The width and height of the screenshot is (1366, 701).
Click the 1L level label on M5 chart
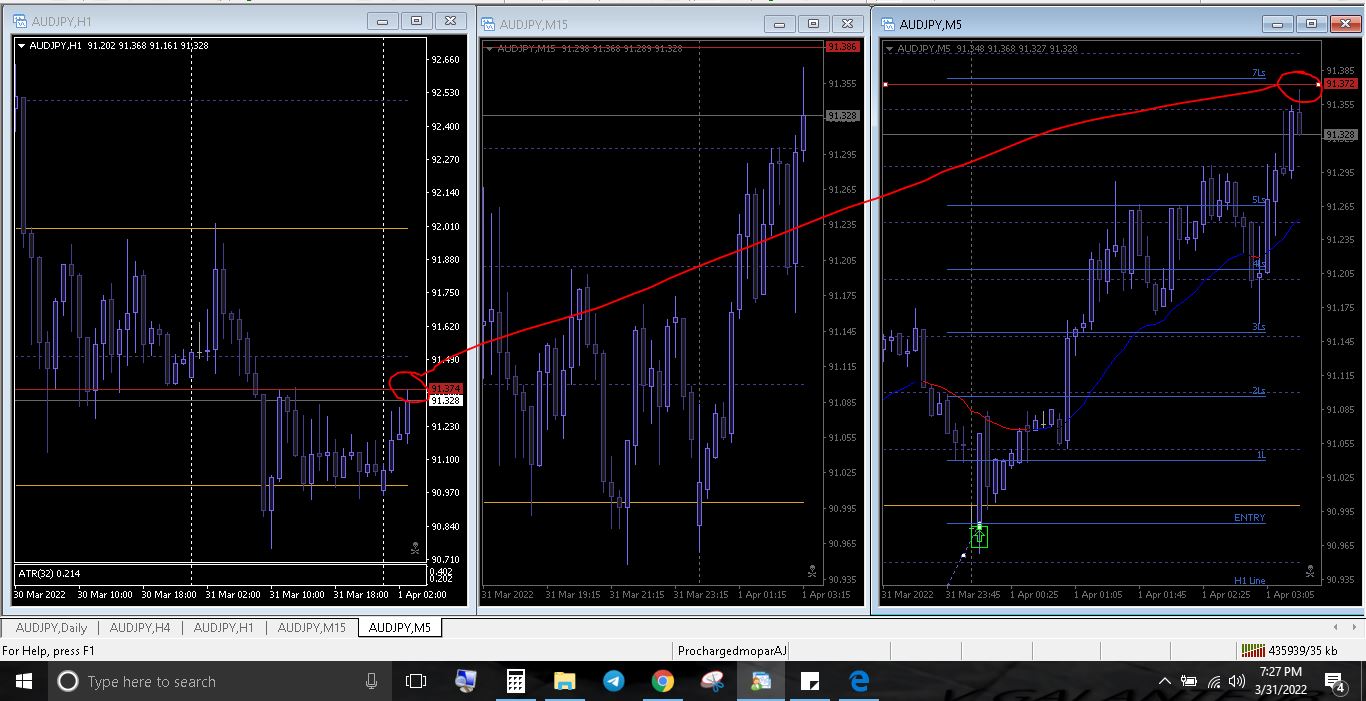pyautogui.click(x=1261, y=454)
